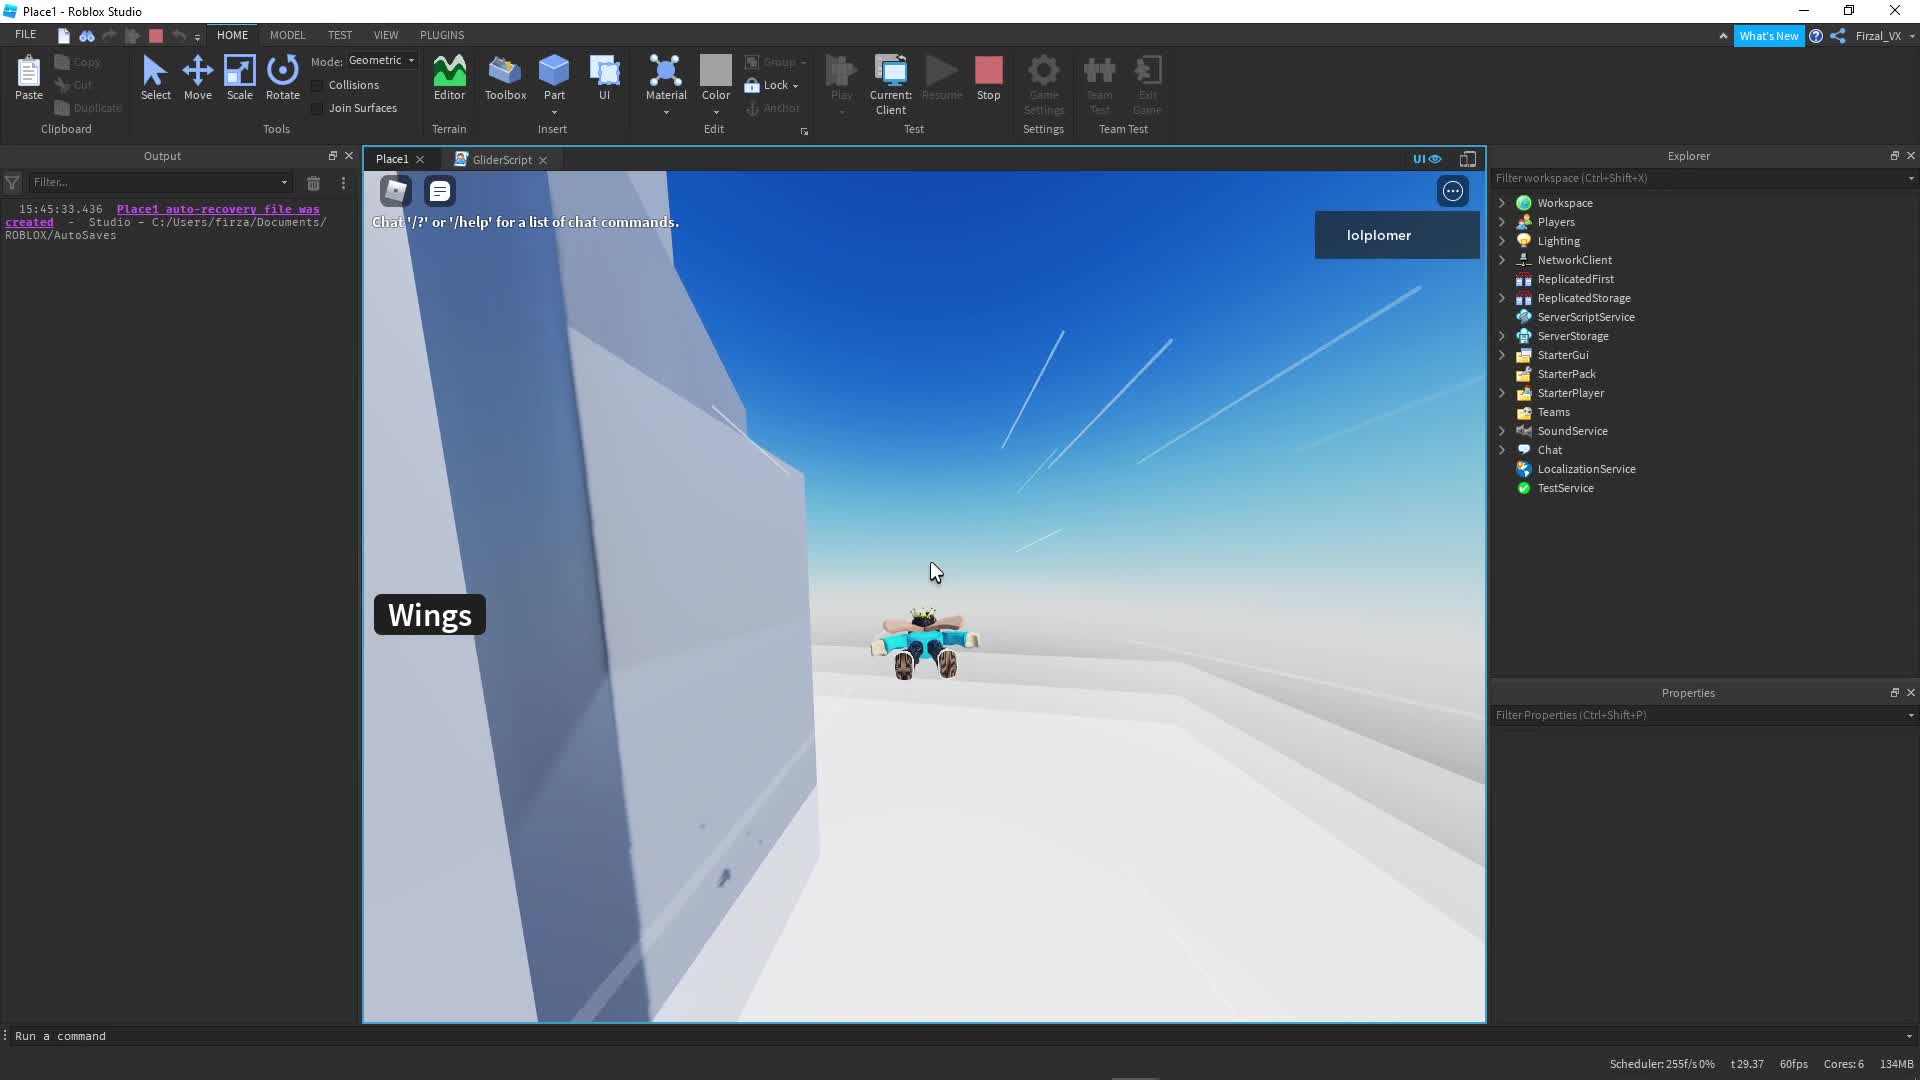This screenshot has width=1920, height=1080.
Task: Expand the ReplicatedStorage tree node
Action: click(1501, 298)
